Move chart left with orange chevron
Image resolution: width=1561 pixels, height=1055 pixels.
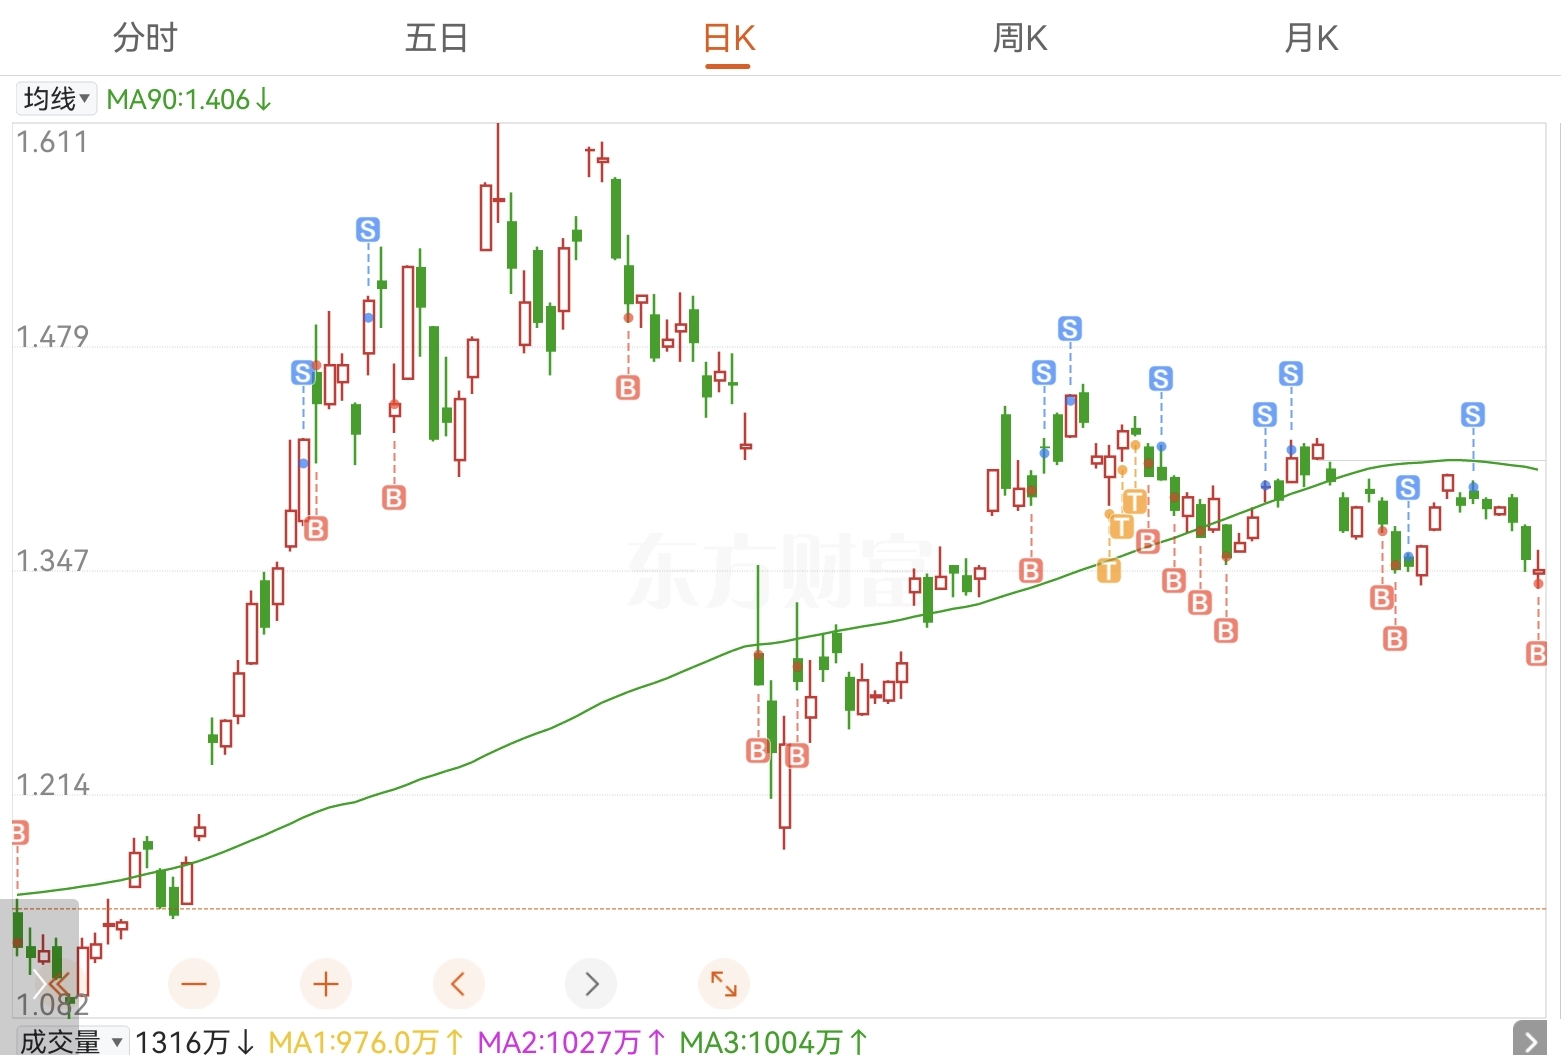[x=458, y=984]
